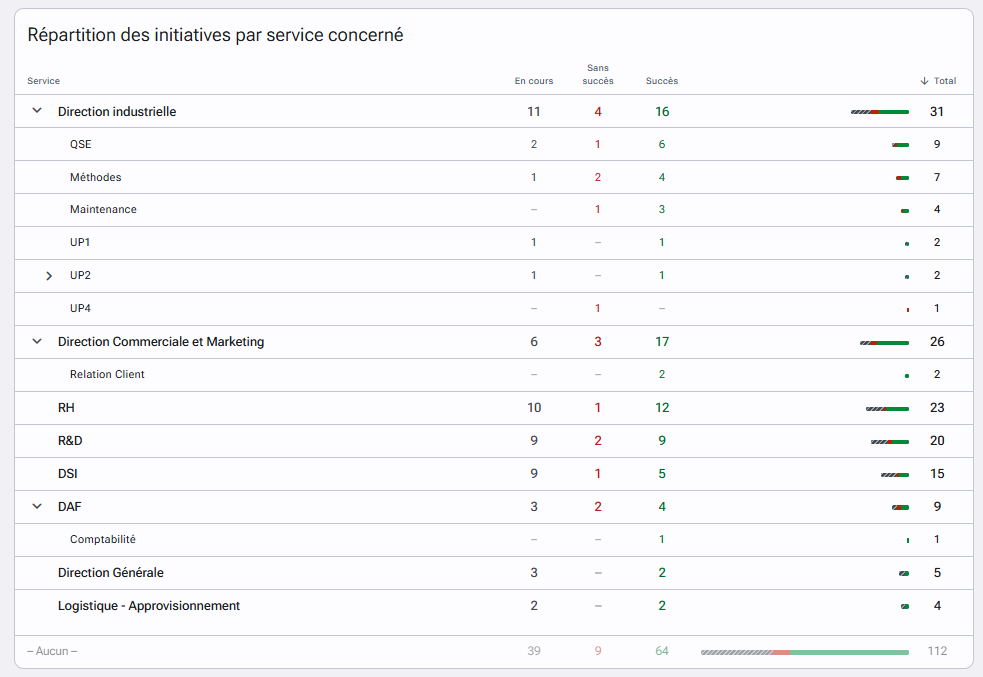
Task: Click the En cours column header
Action: pyautogui.click(x=534, y=81)
